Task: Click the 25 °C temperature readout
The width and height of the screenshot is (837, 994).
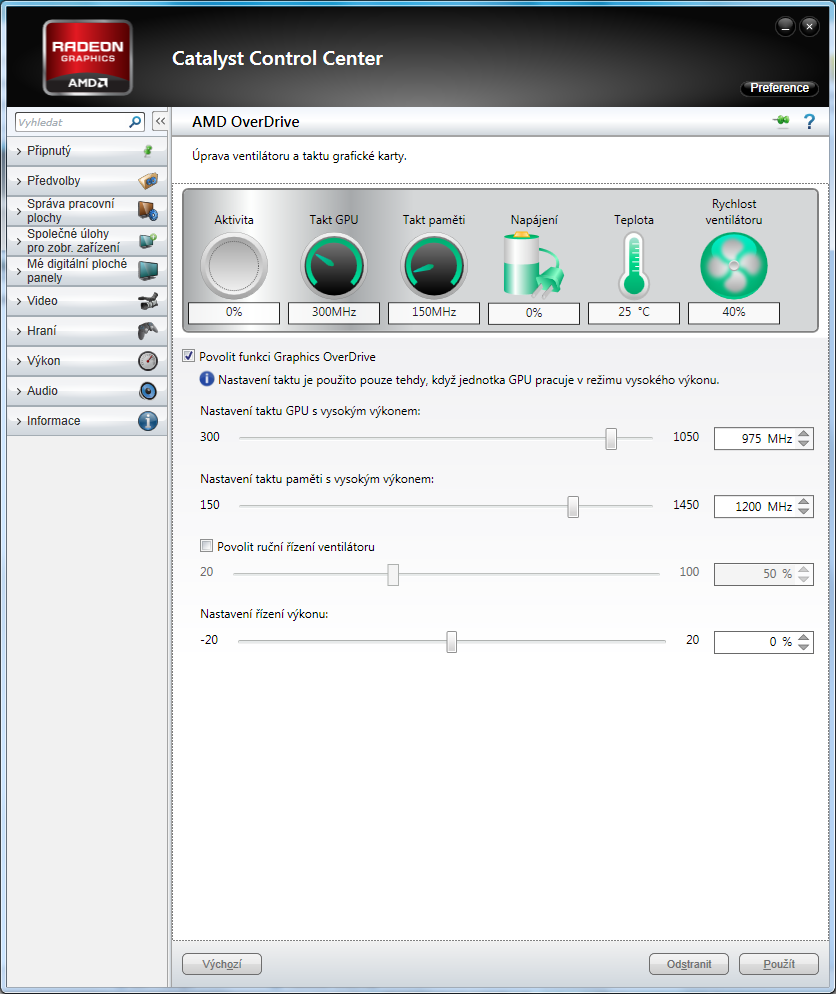Action: (x=633, y=313)
